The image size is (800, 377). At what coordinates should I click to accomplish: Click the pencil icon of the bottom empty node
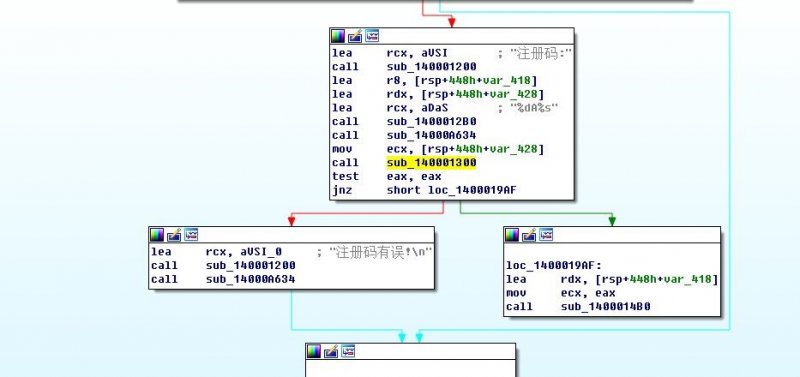click(331, 351)
